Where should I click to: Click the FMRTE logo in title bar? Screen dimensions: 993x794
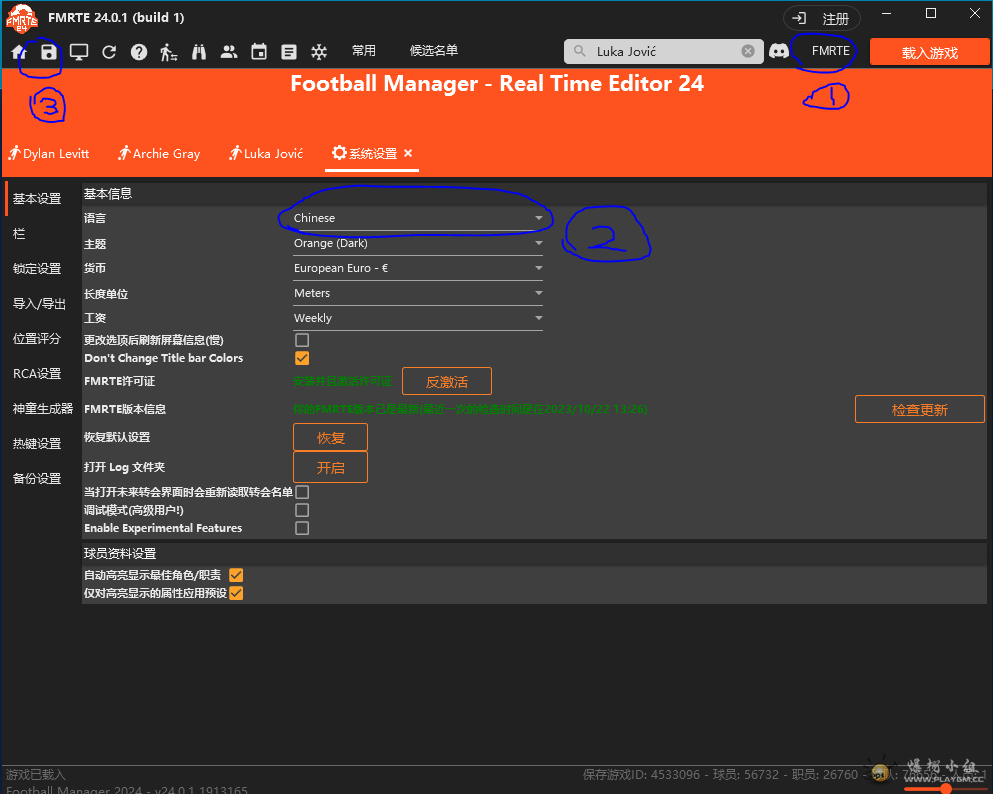[x=22, y=18]
